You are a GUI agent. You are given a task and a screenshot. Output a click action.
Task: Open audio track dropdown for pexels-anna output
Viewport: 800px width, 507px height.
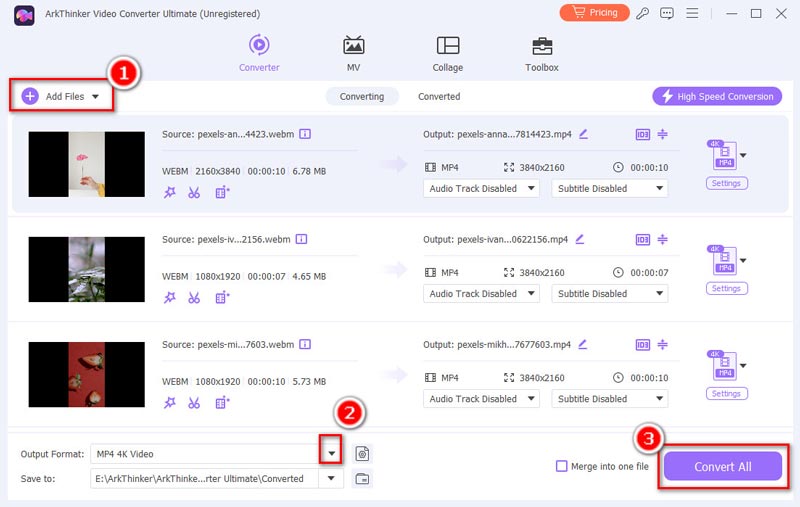coord(481,188)
